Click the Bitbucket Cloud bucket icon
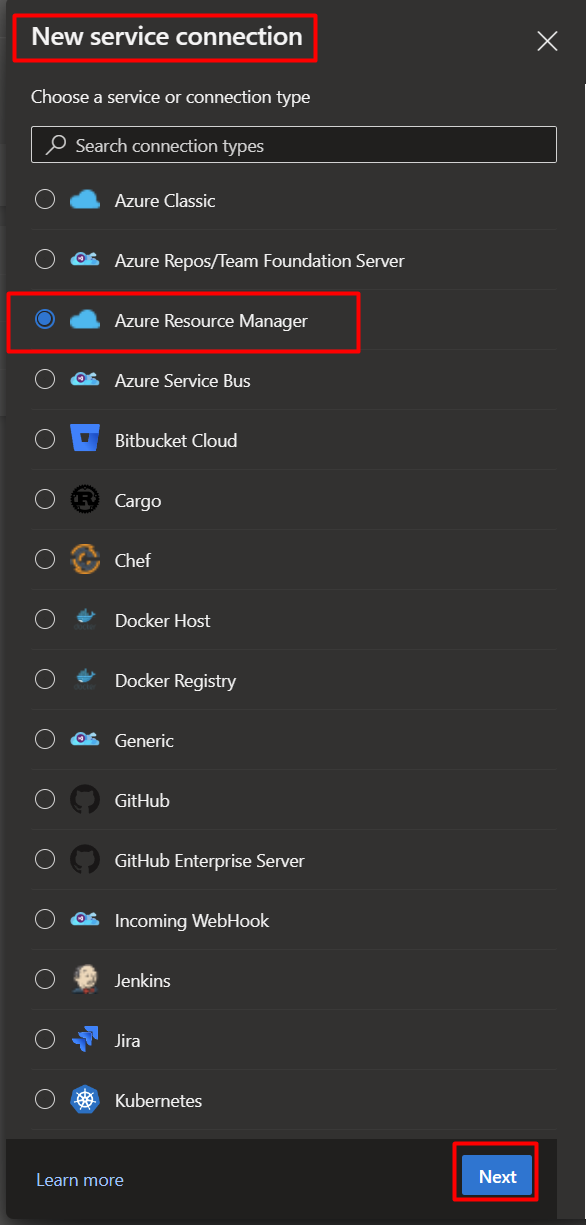This screenshot has height=1225, width=586. coord(85,440)
